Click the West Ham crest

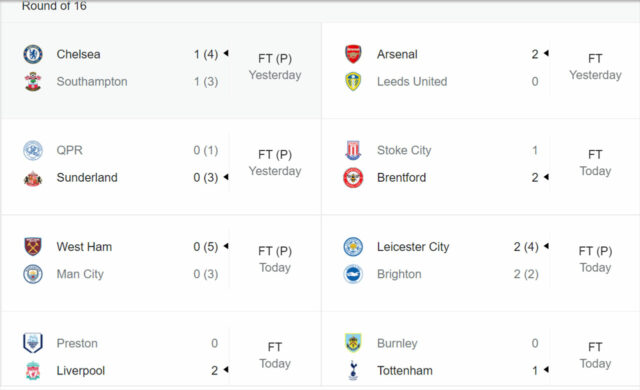33,247
